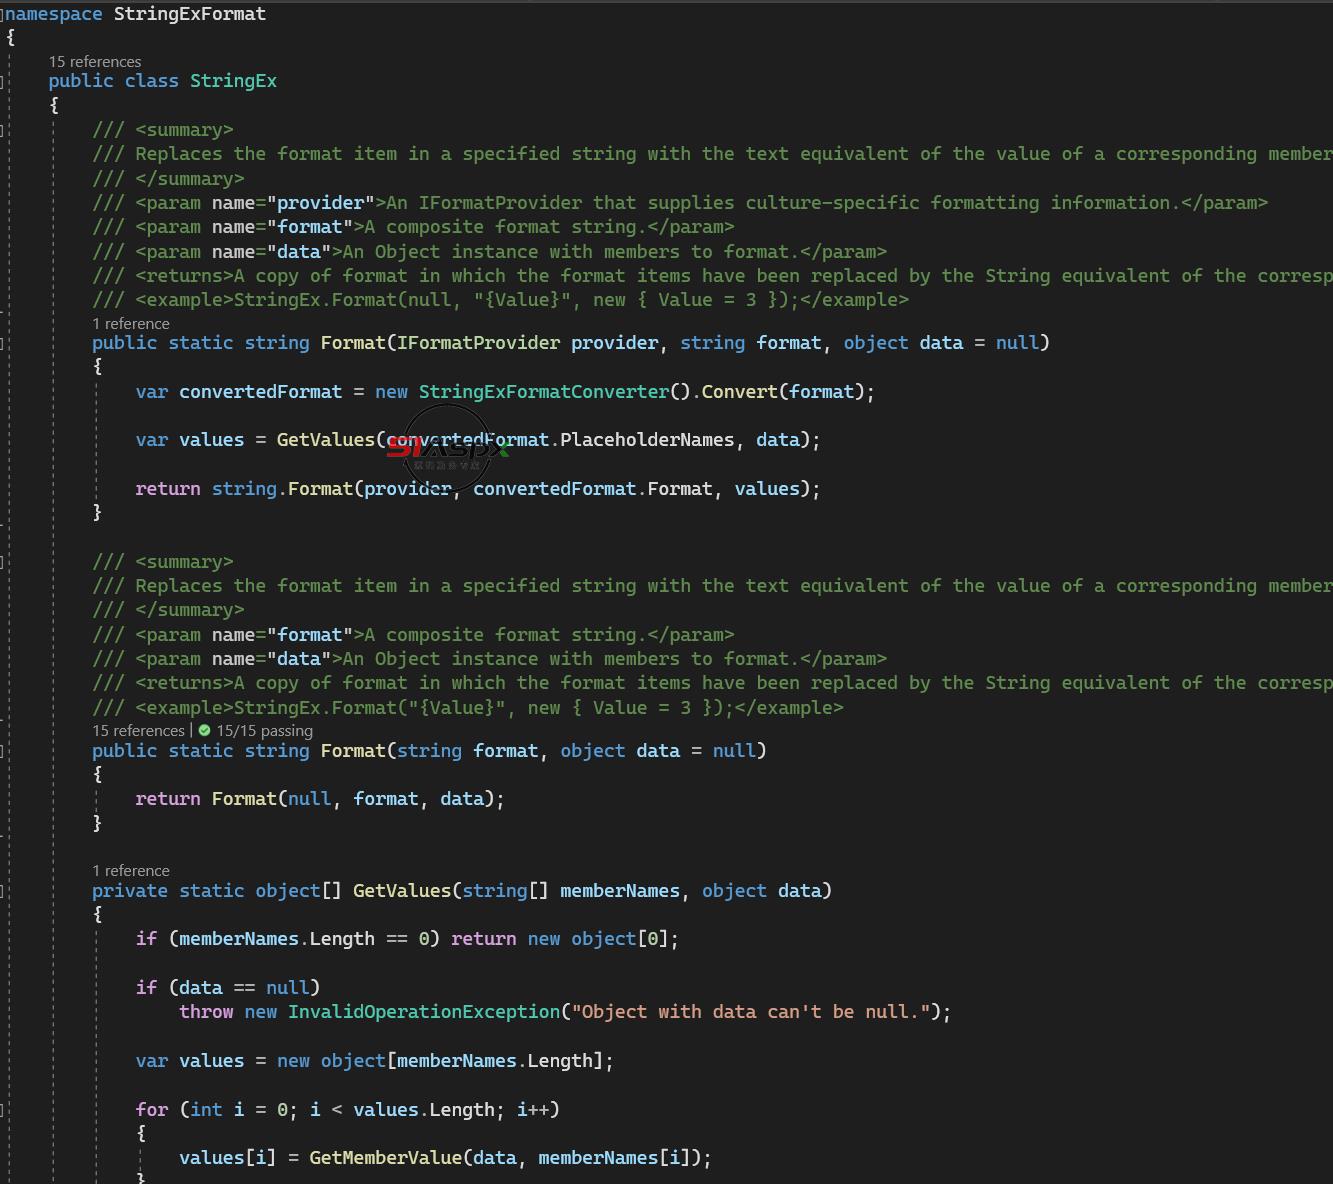
Task: Open 15 references lens above Format(string format)
Action: 138,731
